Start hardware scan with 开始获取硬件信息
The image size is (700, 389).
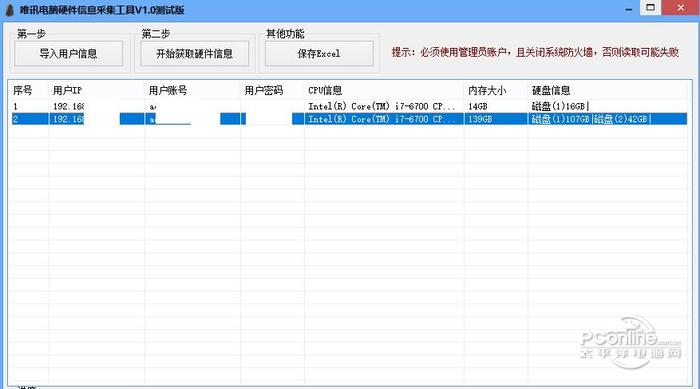pyautogui.click(x=194, y=54)
